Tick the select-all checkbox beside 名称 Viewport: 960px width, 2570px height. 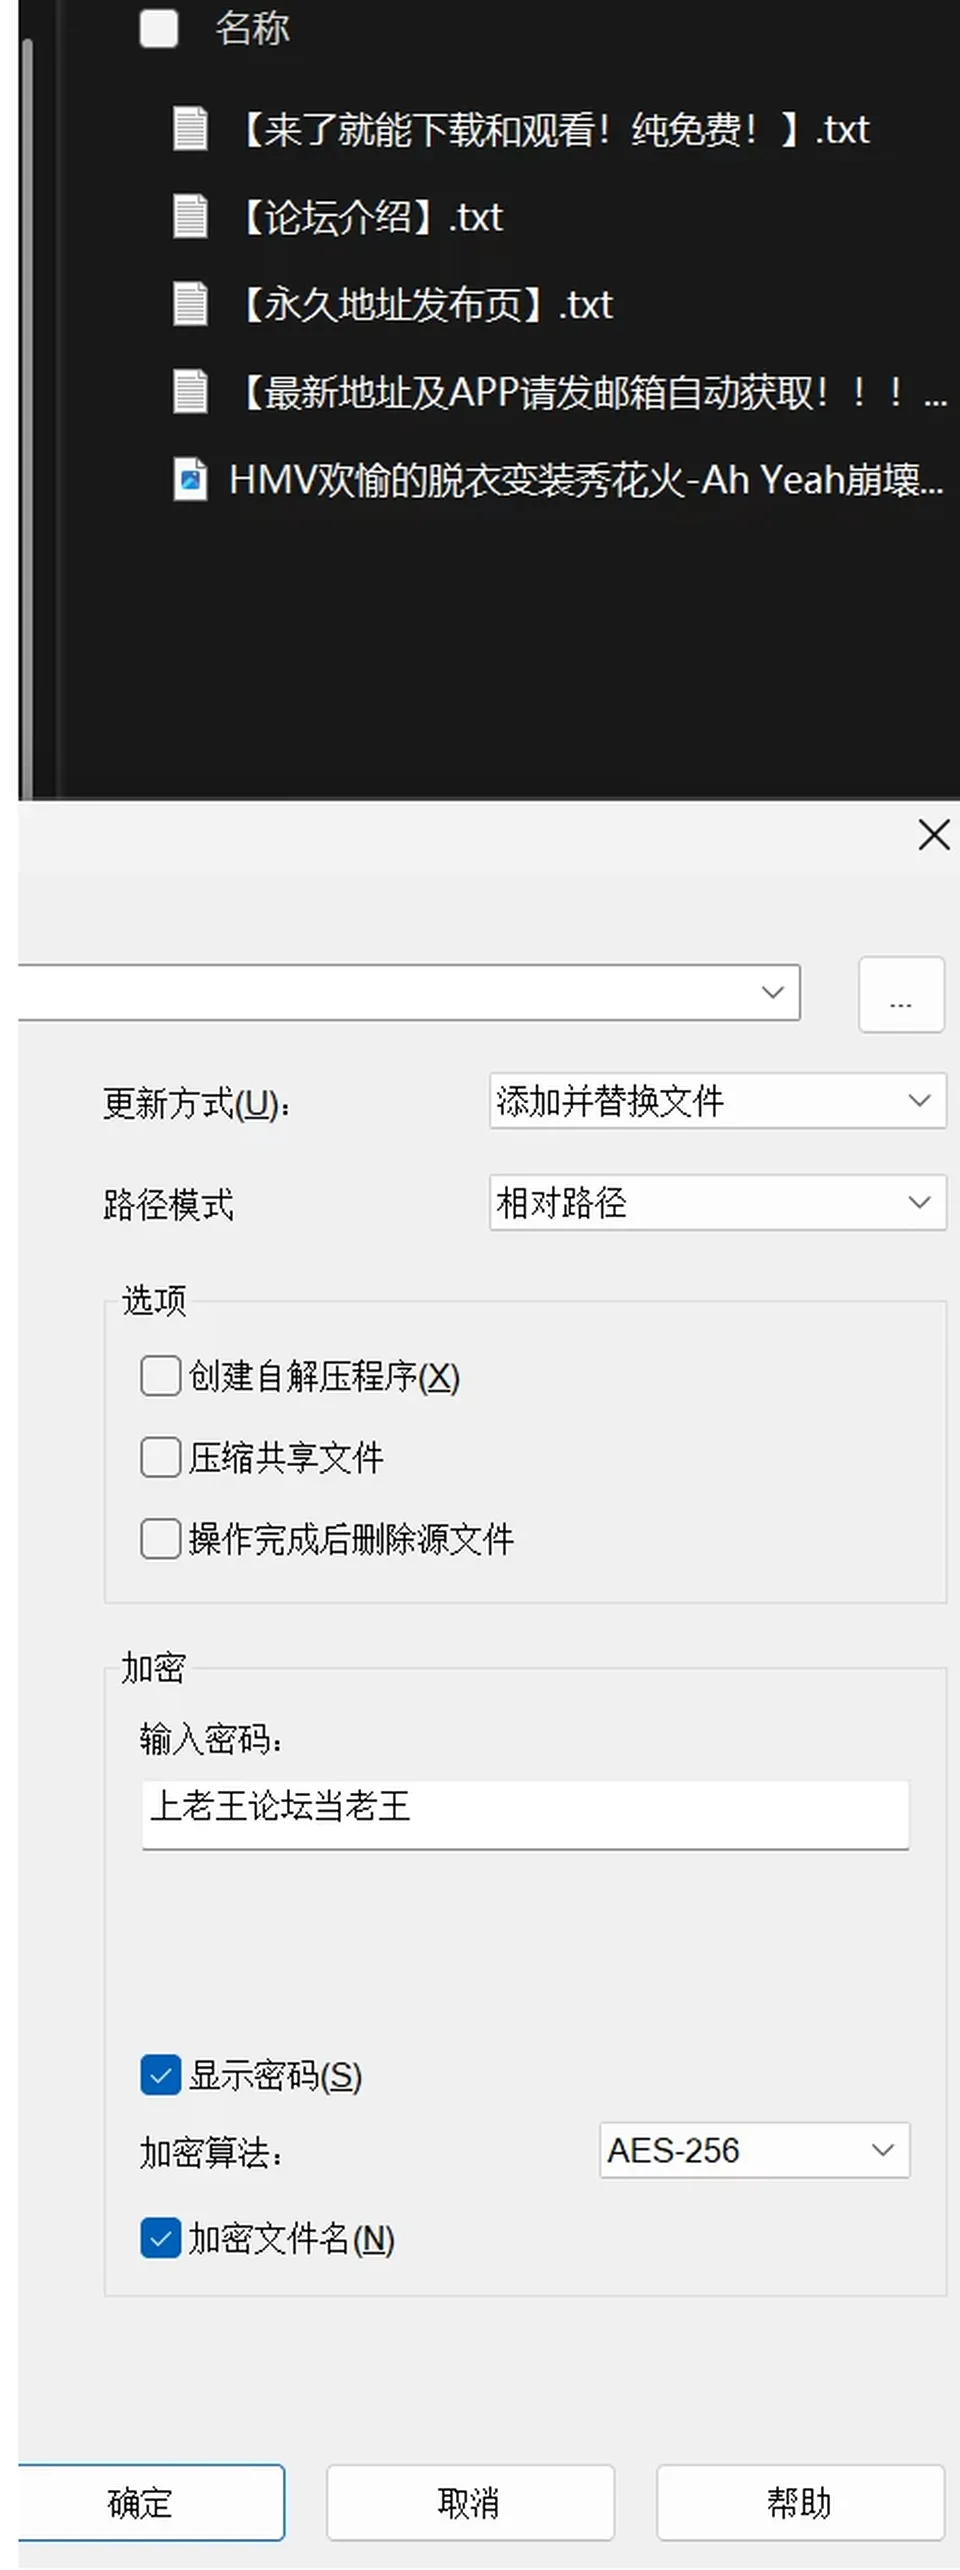(x=159, y=28)
